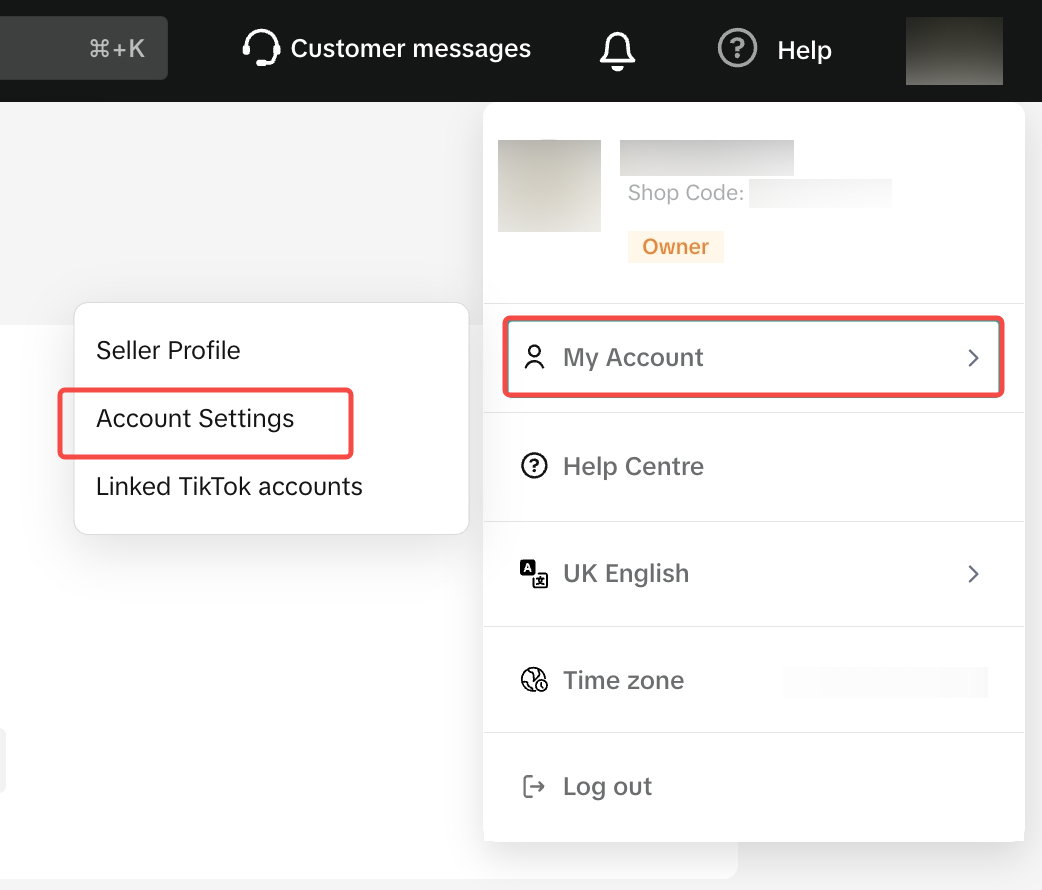Click the shop profile picture in dropdown
This screenshot has height=890, width=1042.
[x=549, y=186]
